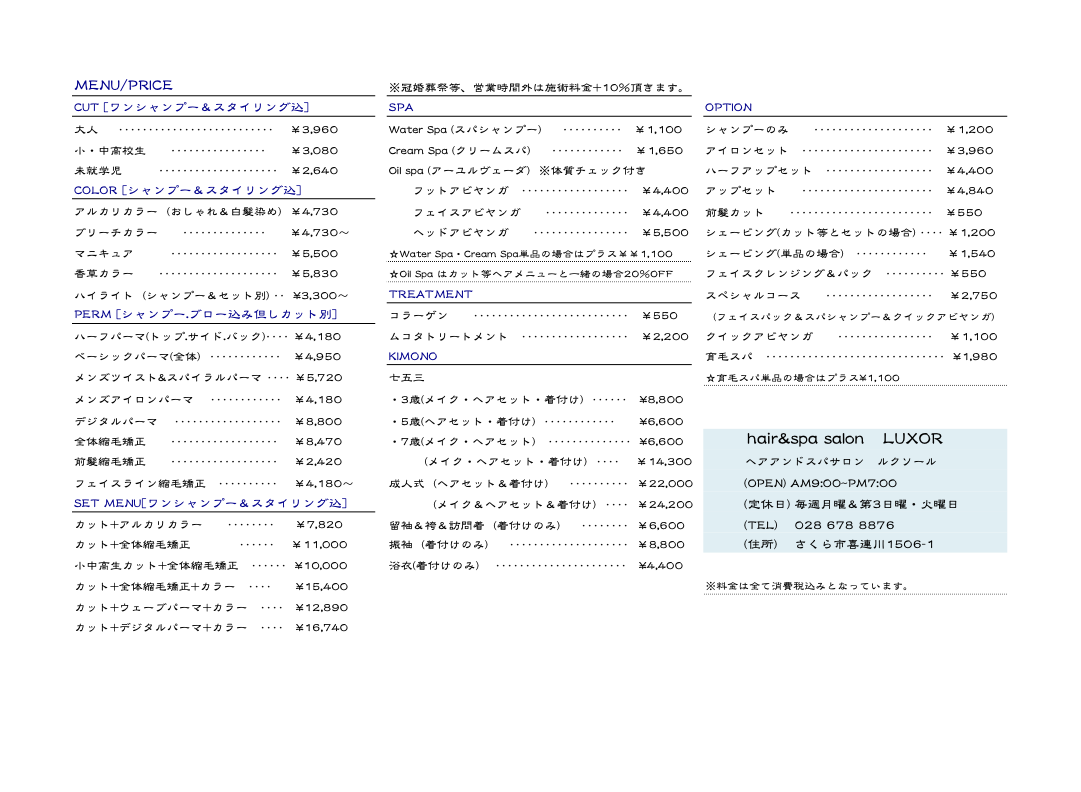Select the KIMONO section header
Image resolution: width=1081 pixels, height=792 pixels.
(x=412, y=357)
